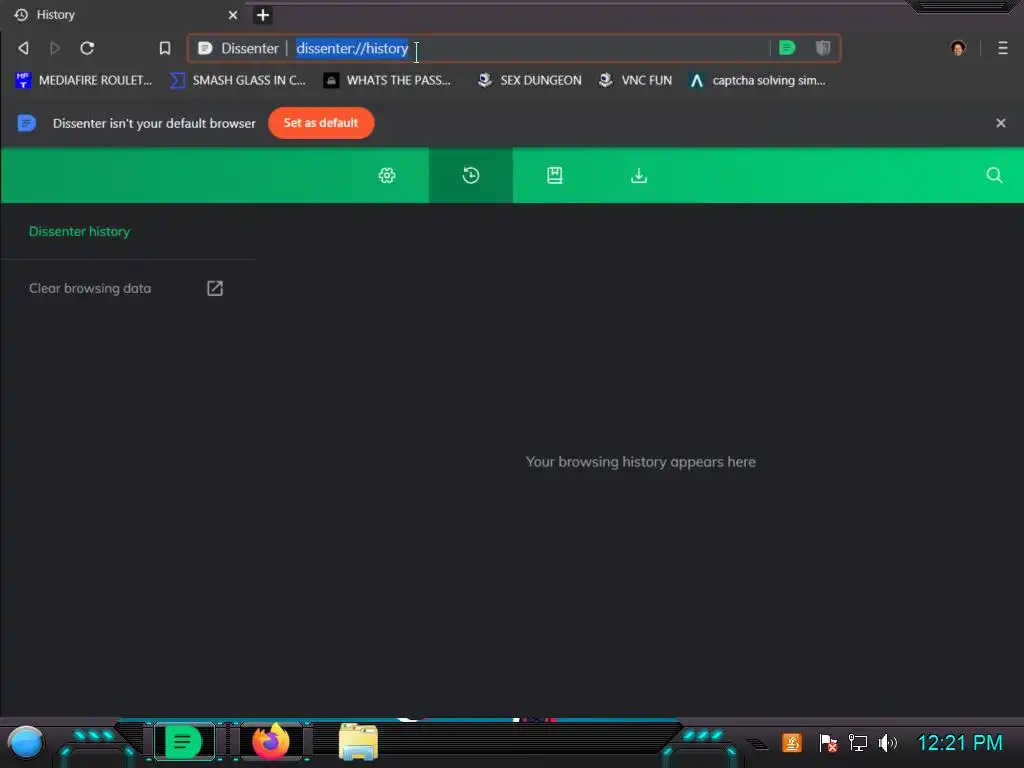This screenshot has width=1024, height=768.
Task: Open WHATS THE PASS... bookmark
Action: pyautogui.click(x=387, y=80)
